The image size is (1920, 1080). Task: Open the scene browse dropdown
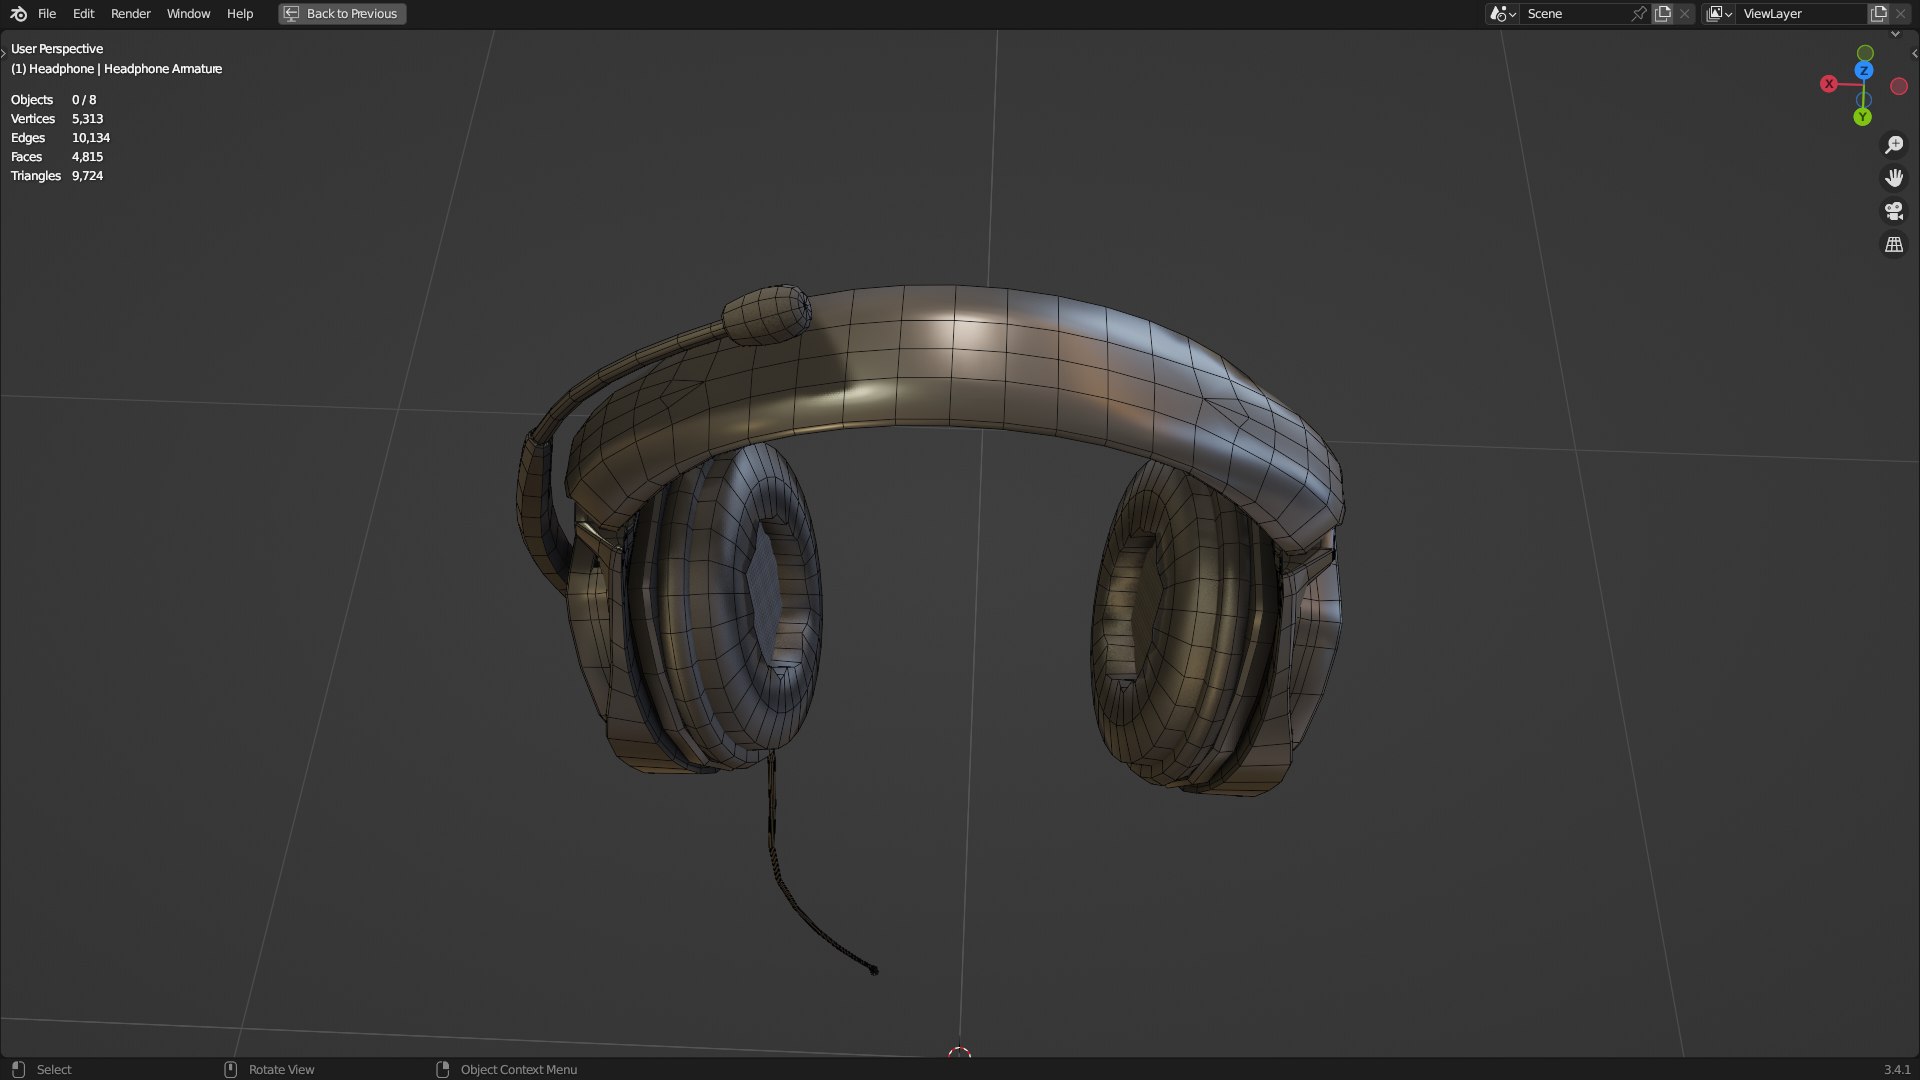tap(1503, 14)
